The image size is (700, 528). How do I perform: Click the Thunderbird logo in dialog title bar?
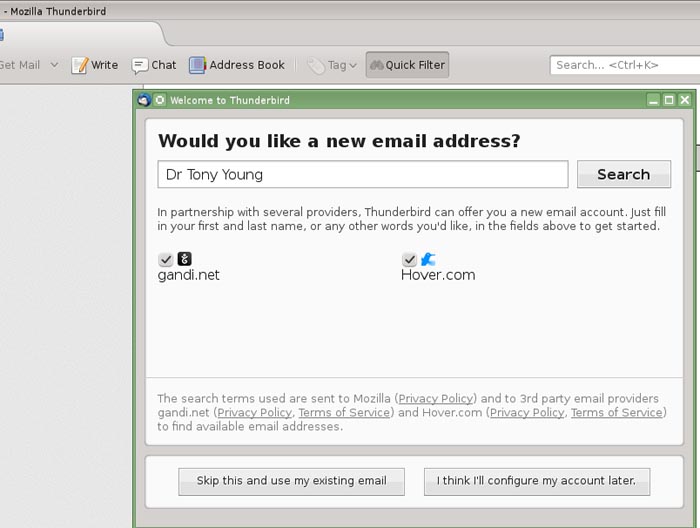(x=144, y=100)
